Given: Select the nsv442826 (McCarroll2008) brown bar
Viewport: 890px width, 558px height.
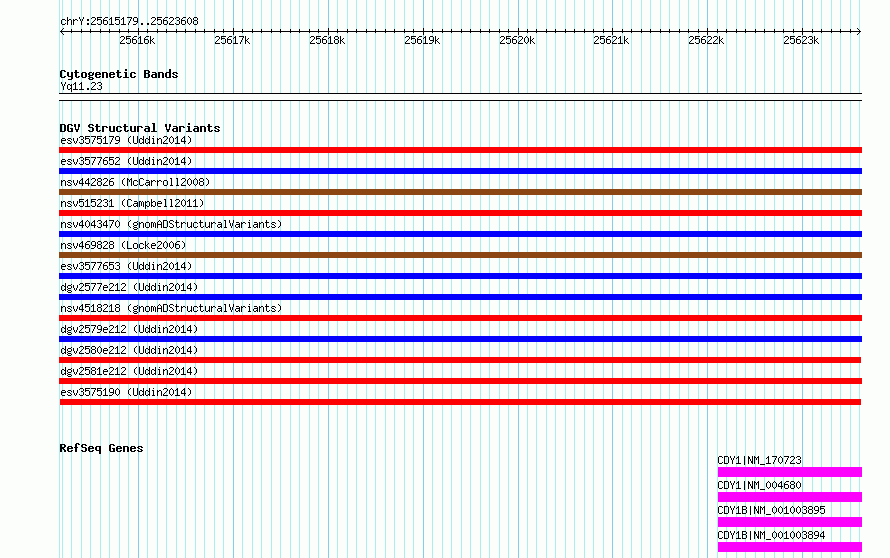Looking at the screenshot, I should coord(460,192).
